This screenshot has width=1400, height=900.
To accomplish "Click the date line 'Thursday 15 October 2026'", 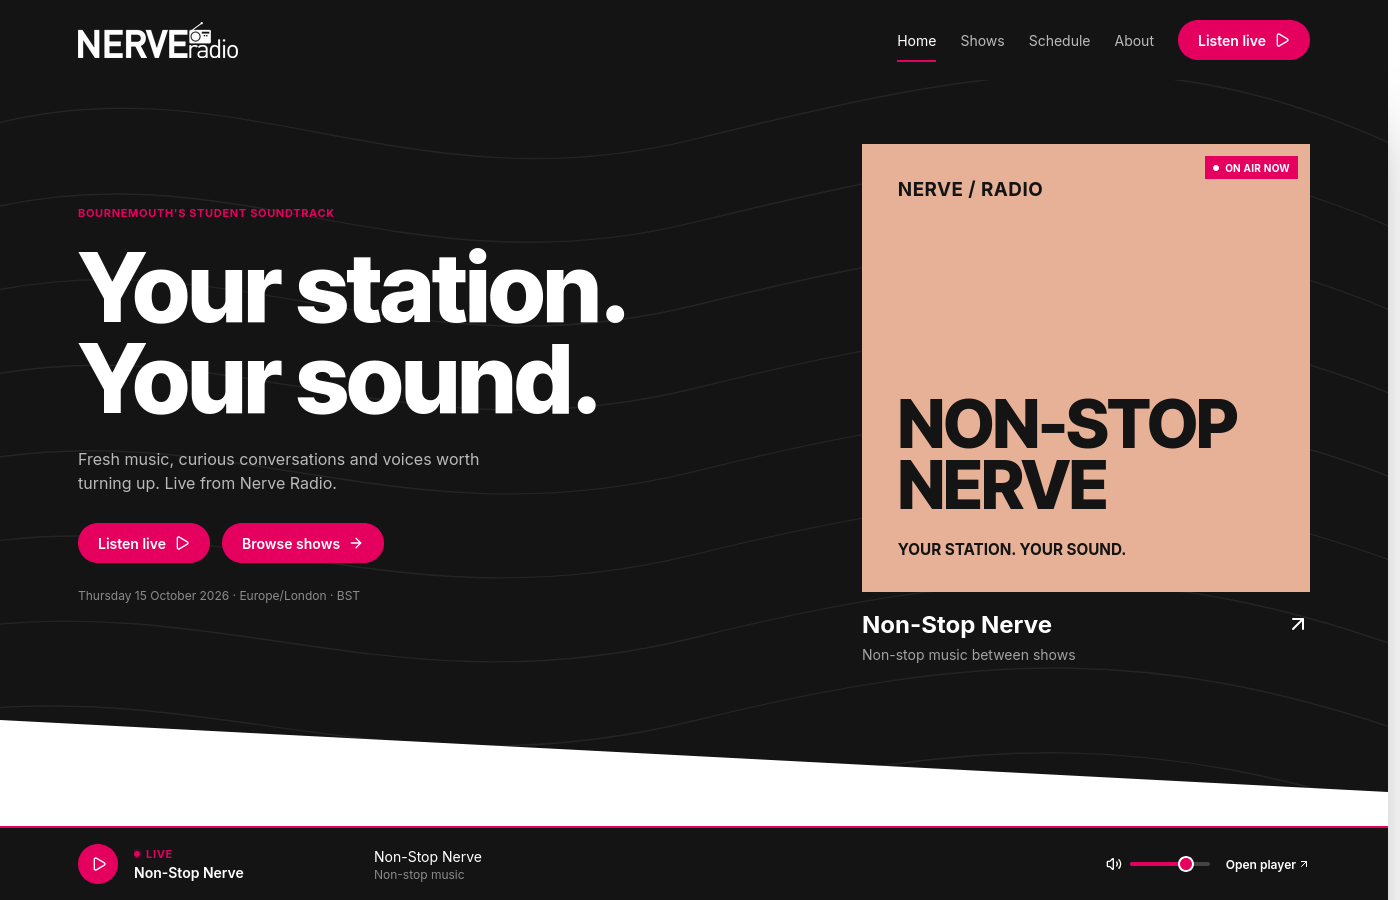I will pos(154,596).
